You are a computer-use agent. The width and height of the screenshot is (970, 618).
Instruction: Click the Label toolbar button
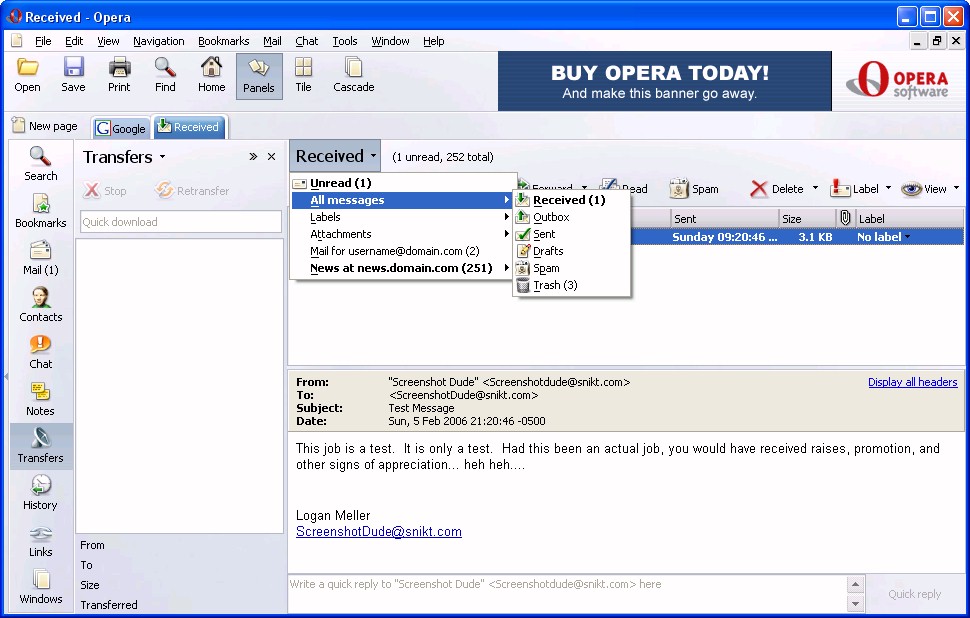(854, 189)
